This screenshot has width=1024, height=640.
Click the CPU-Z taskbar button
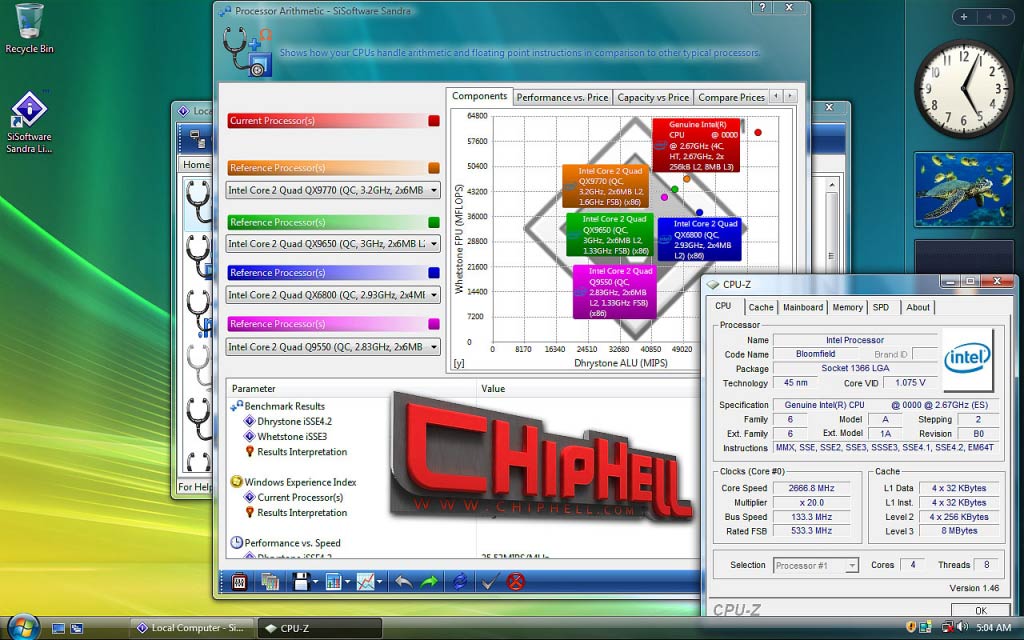coord(319,628)
